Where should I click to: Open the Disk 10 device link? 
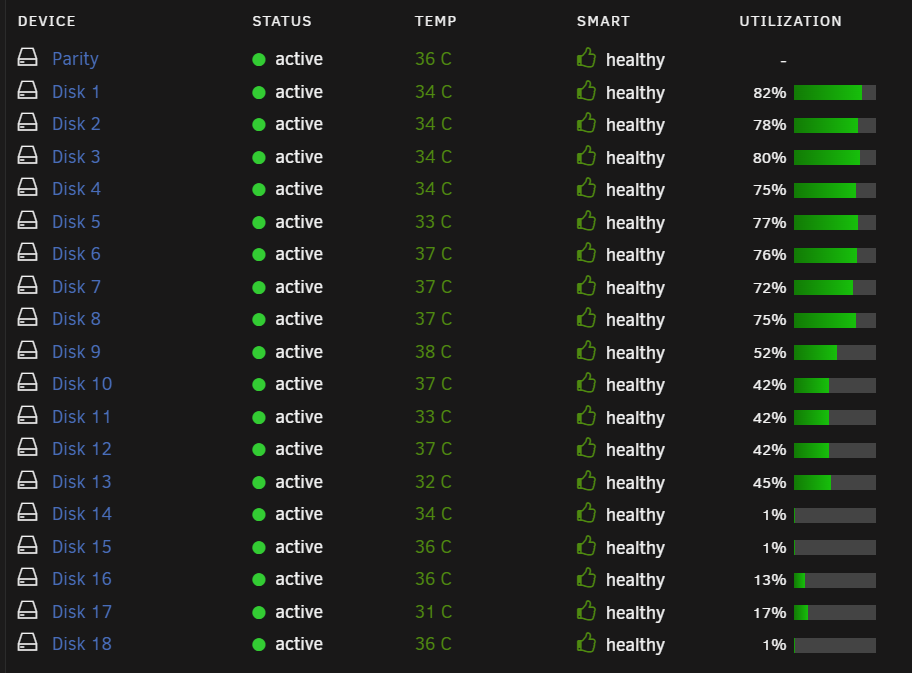pos(82,384)
